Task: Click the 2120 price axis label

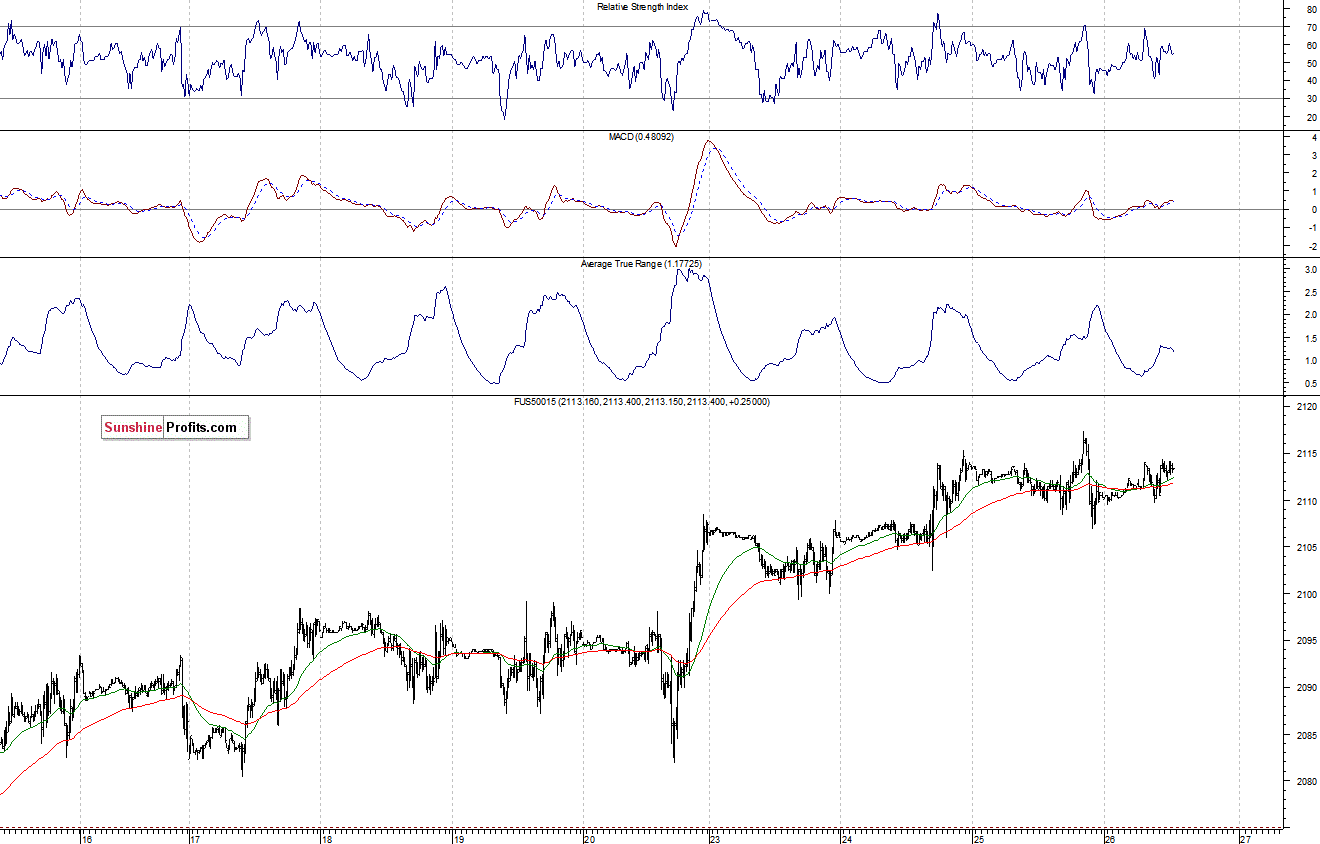Action: pyautogui.click(x=1305, y=407)
